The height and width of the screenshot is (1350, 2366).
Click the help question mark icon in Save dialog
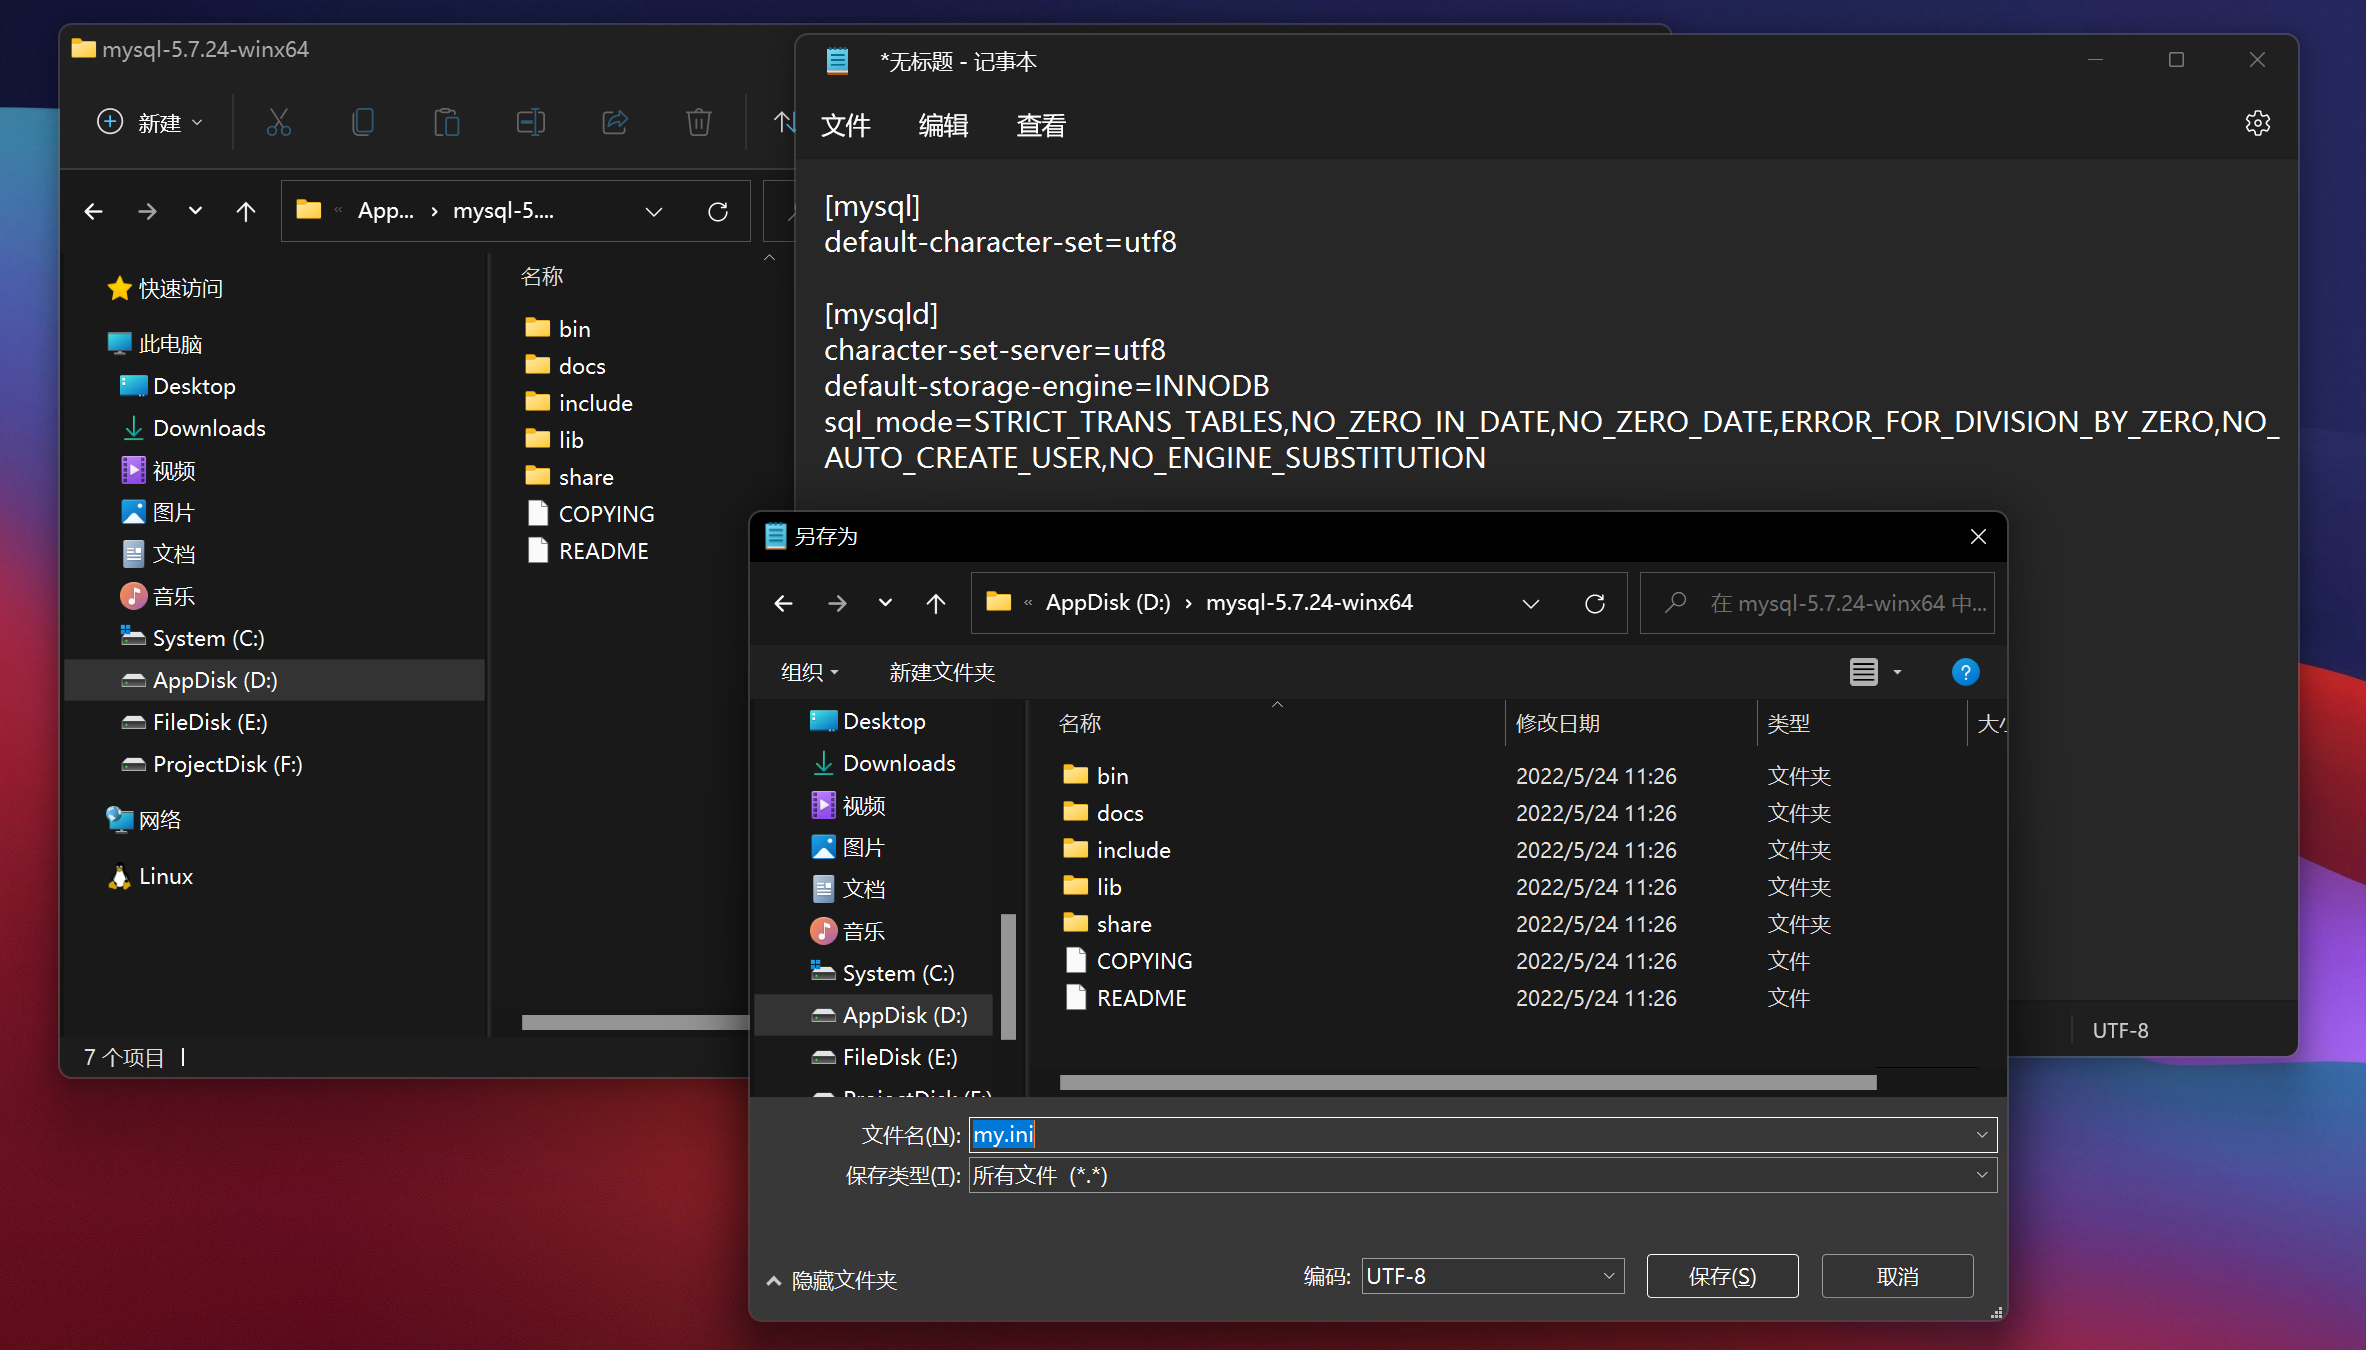point(1964,672)
